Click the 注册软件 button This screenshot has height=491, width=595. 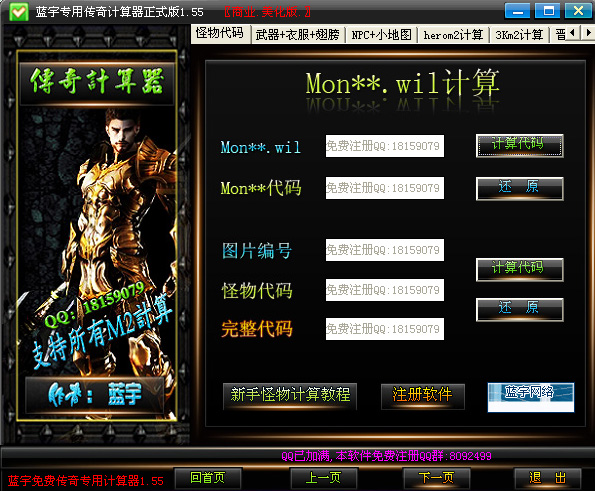pyautogui.click(x=422, y=396)
